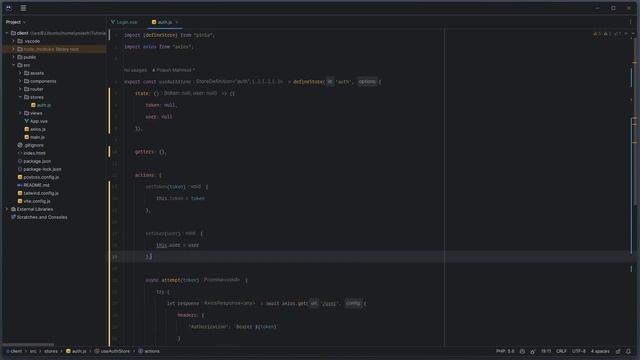Open the main hamburger menu

pos(23,8)
